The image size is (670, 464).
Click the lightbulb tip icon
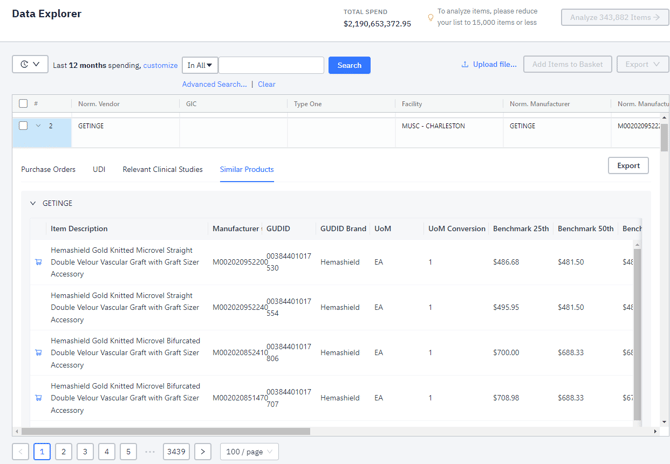tap(431, 17)
